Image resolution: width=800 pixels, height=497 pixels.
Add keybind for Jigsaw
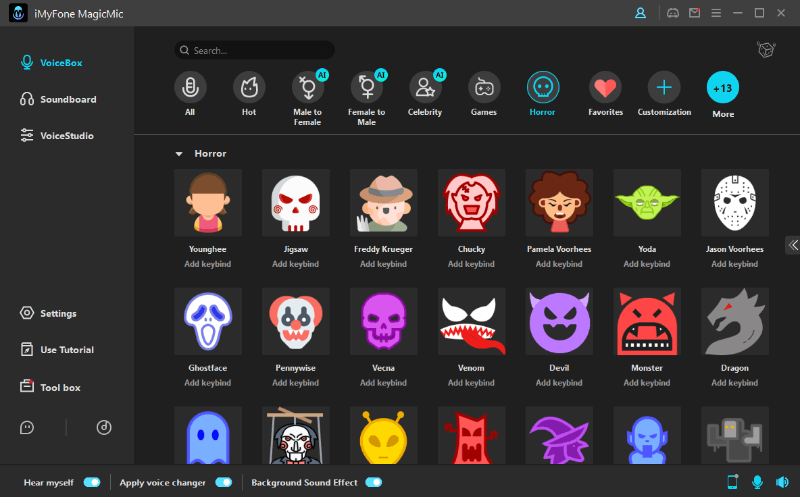(x=295, y=264)
